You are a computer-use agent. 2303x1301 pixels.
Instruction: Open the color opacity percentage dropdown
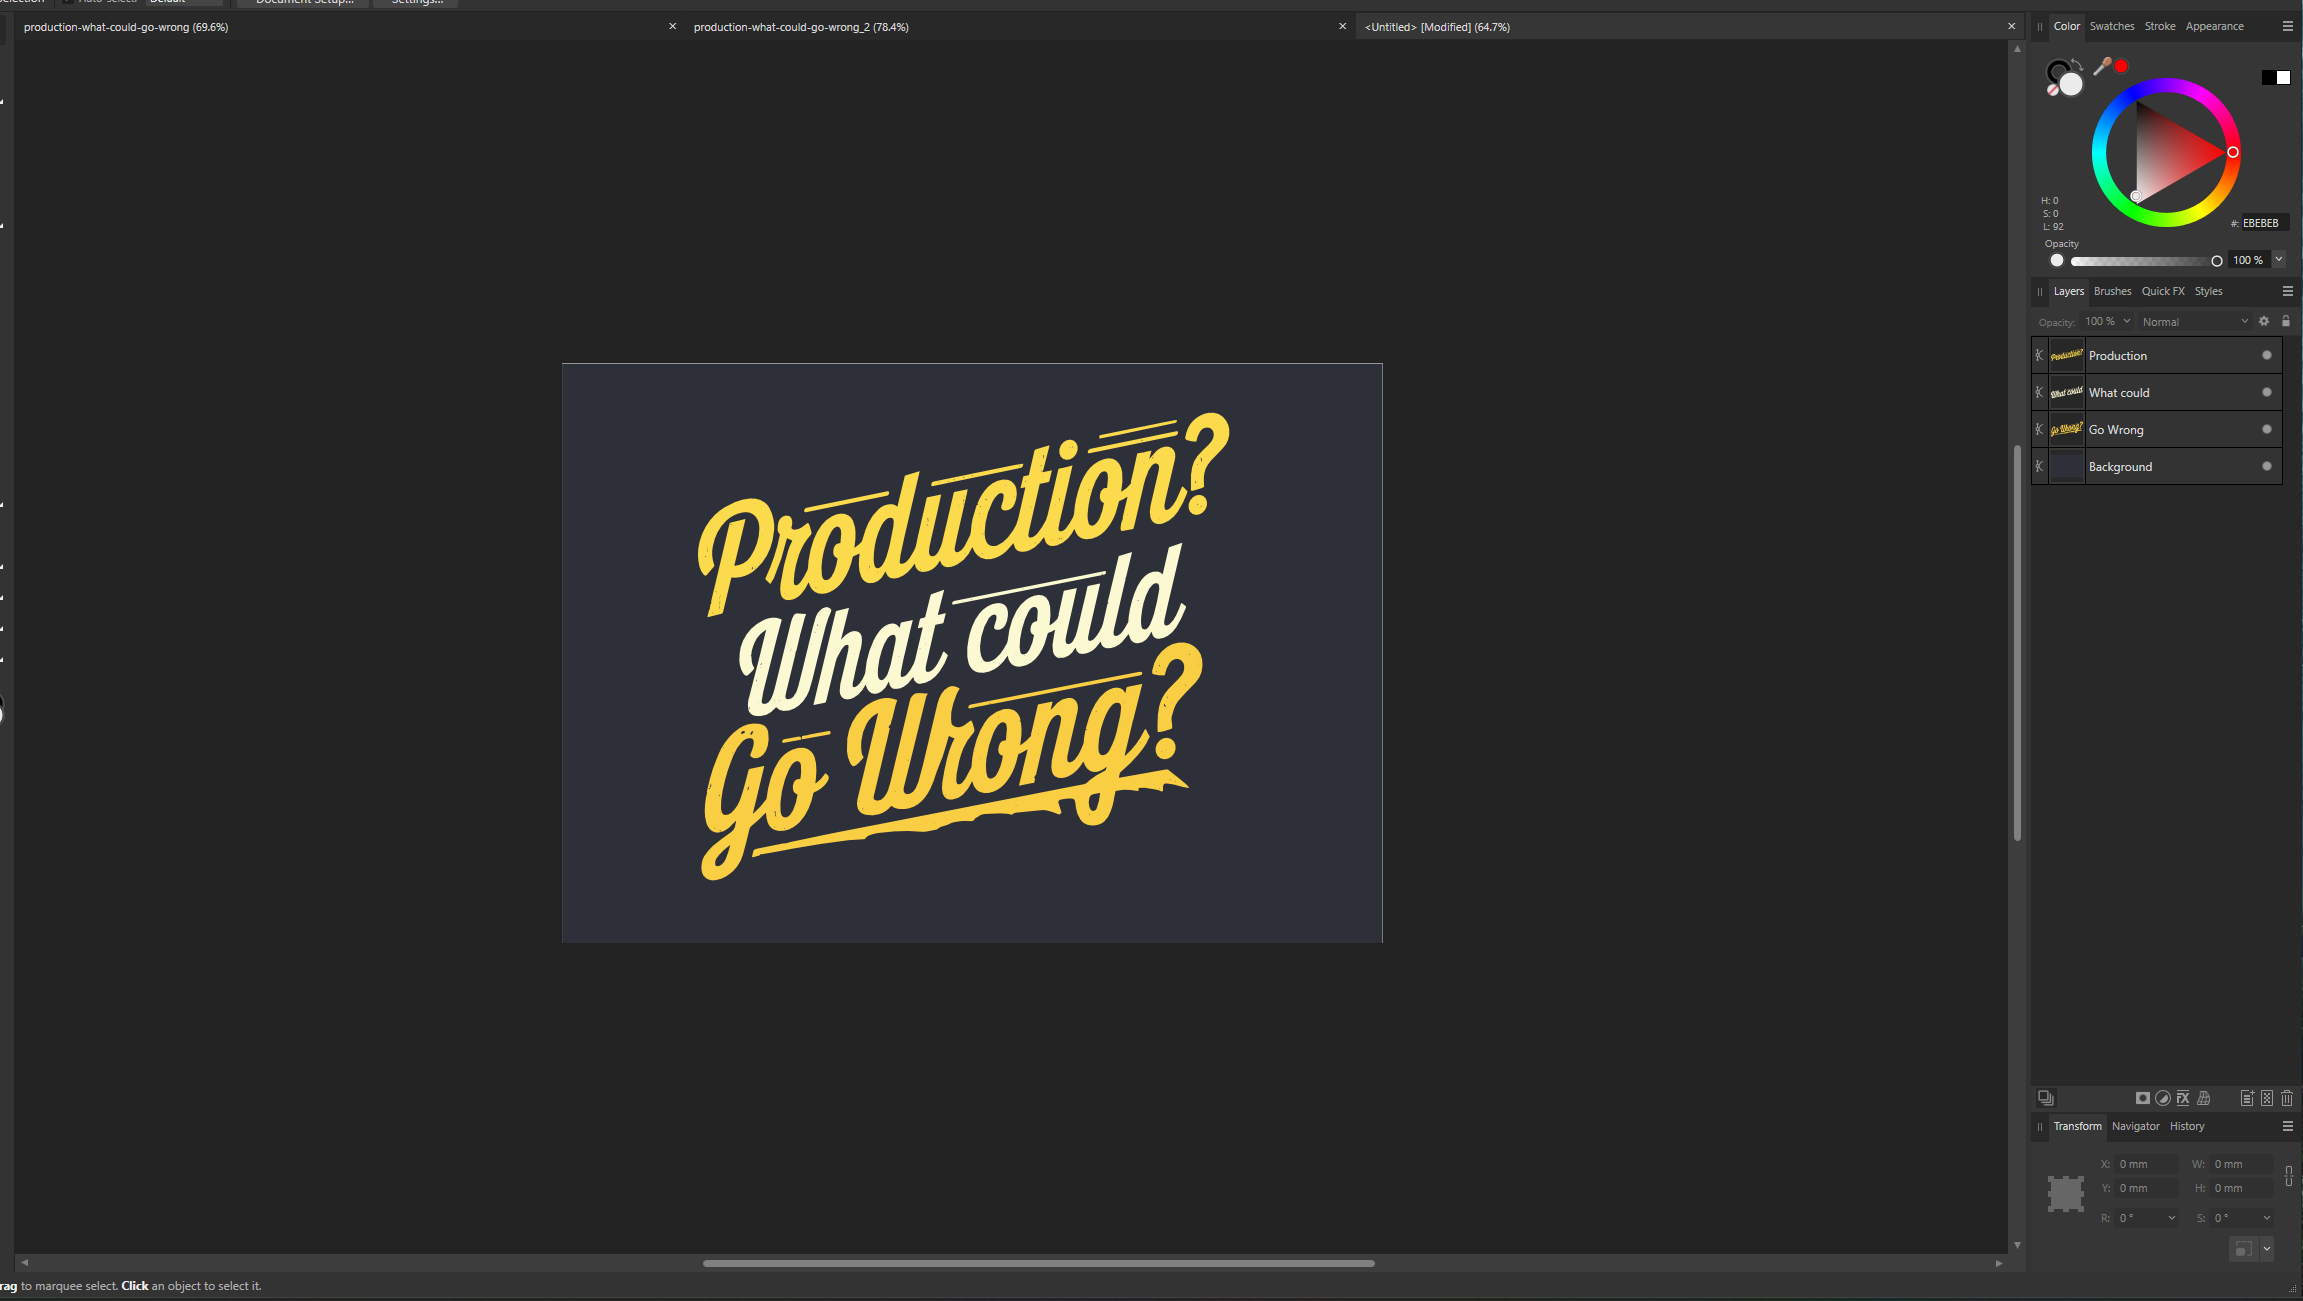pos(2279,260)
